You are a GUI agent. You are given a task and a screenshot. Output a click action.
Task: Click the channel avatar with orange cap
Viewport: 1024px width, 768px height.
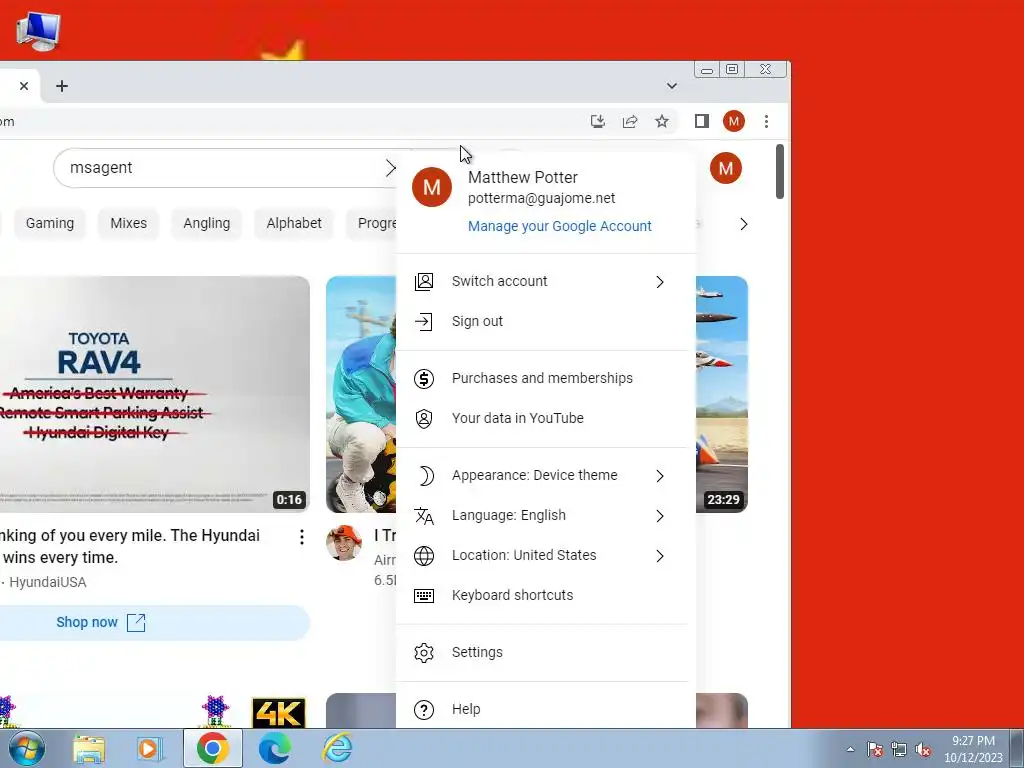click(344, 542)
